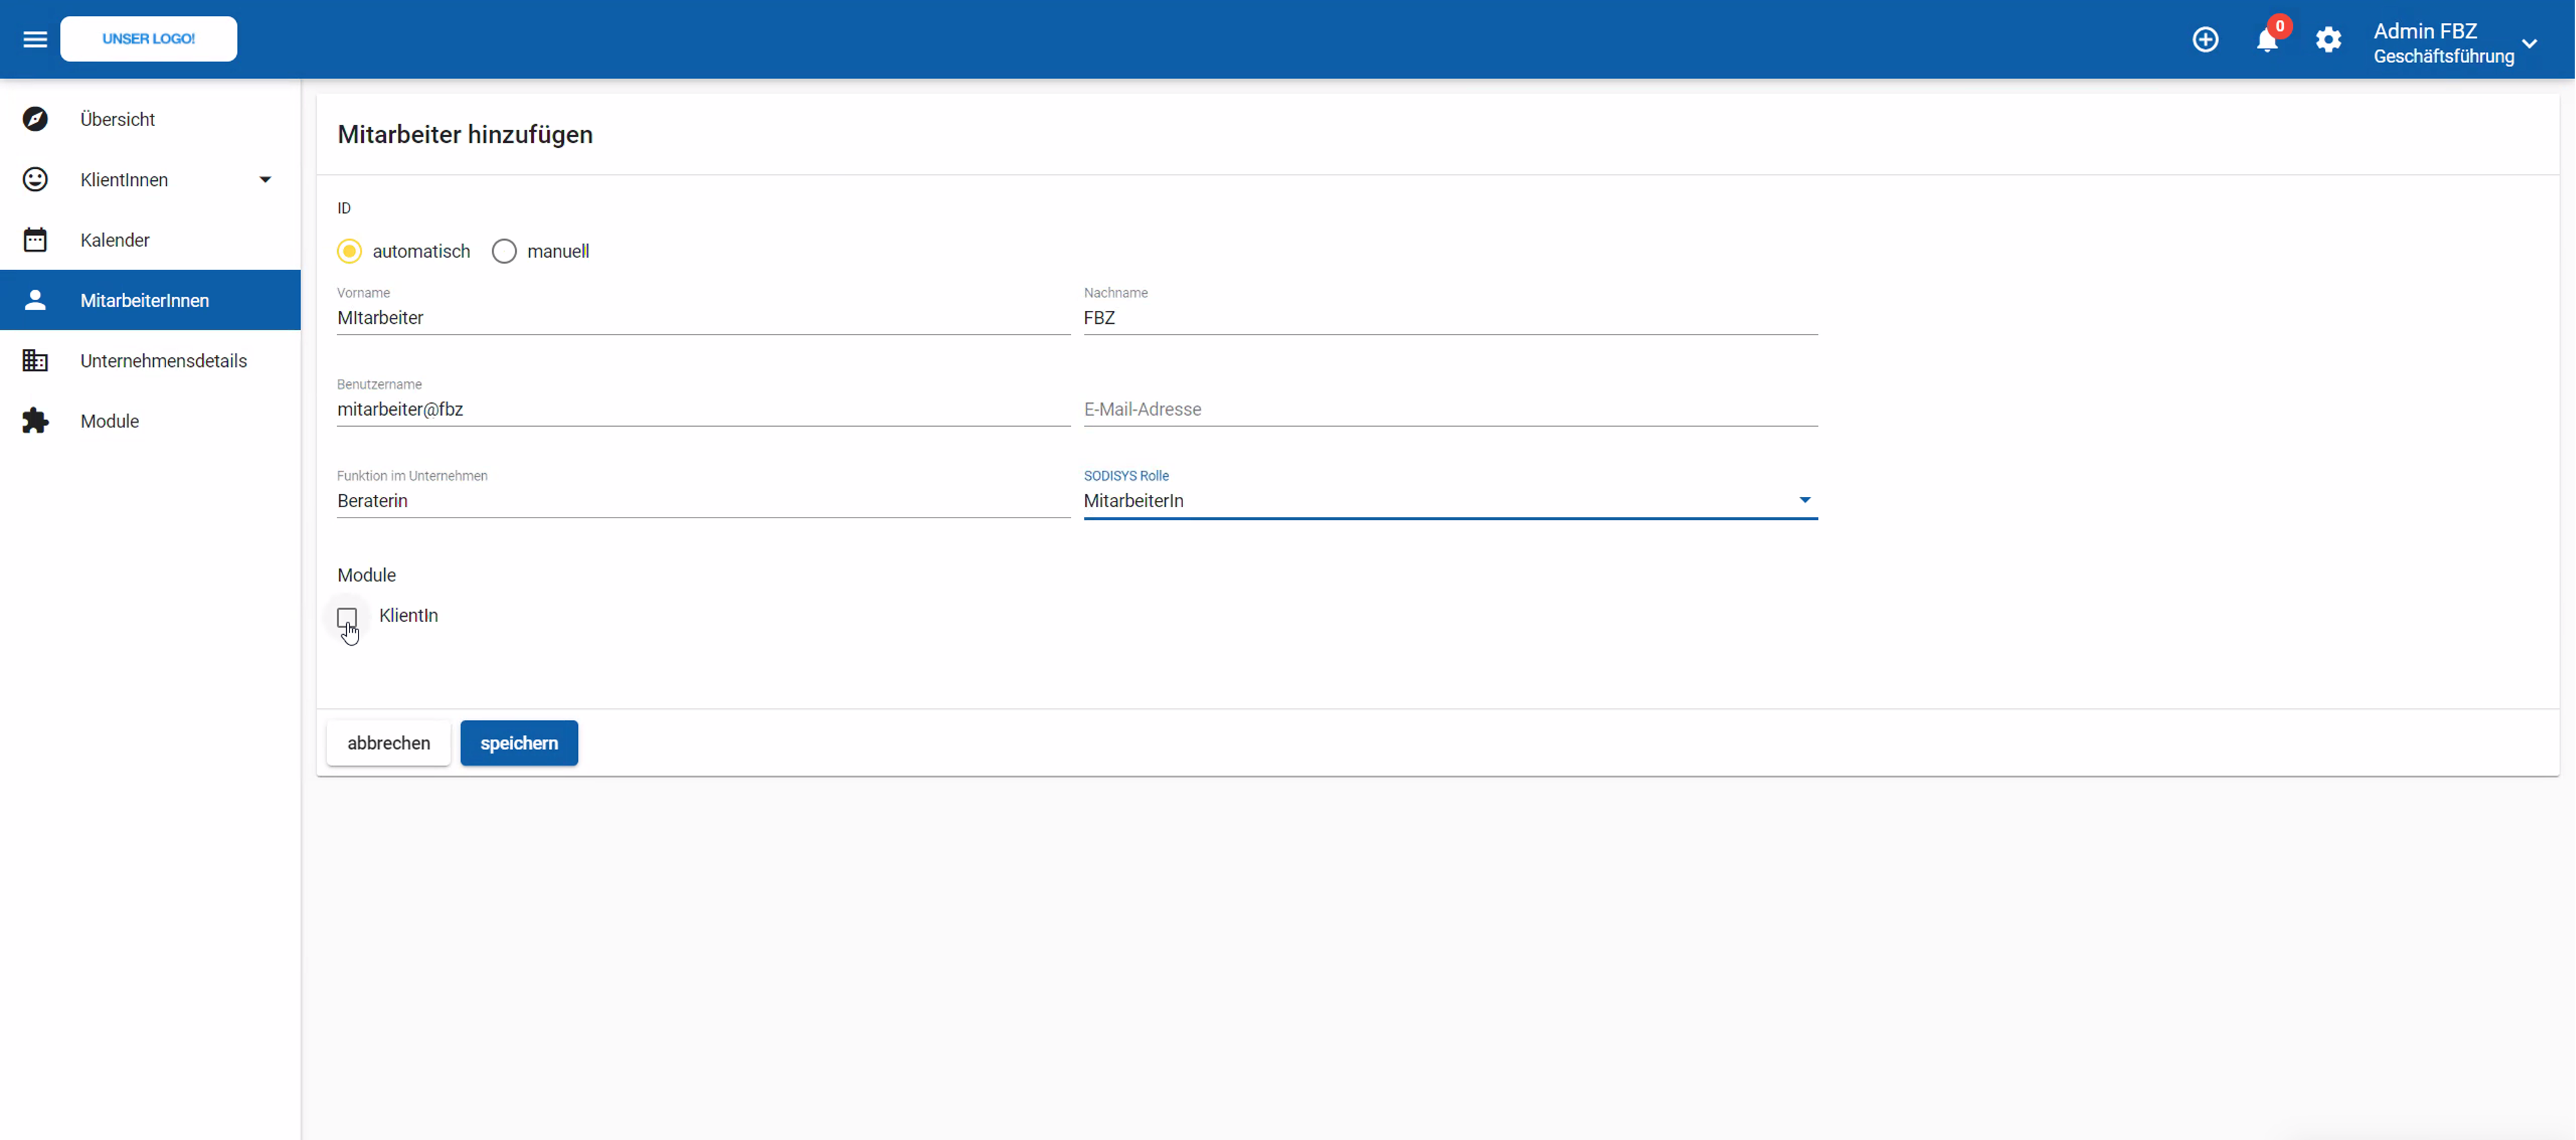Click the Module puzzle icon
Screen dimensions: 2576x1140
[x=35, y=421]
